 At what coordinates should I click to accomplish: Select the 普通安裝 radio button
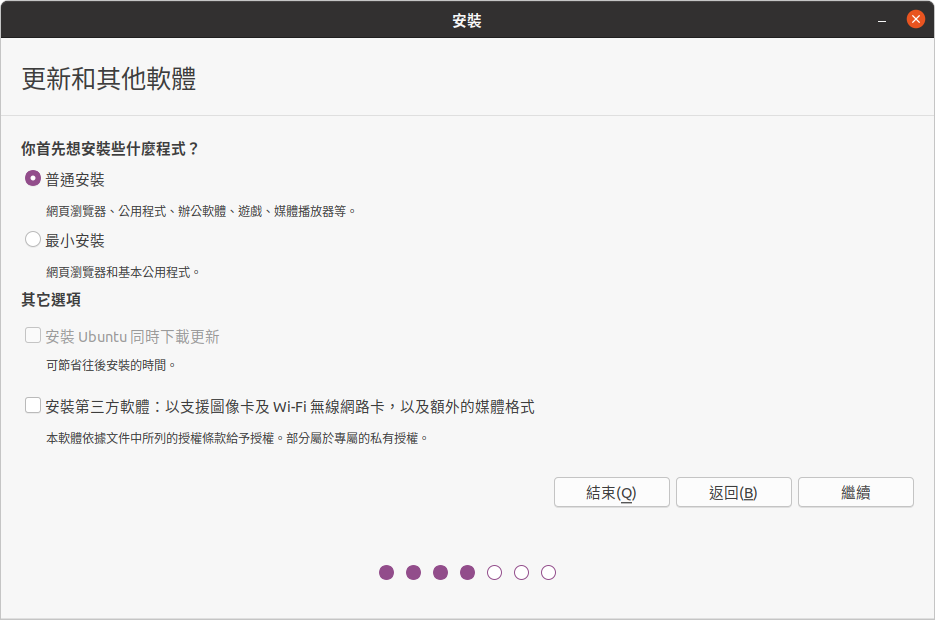click(33, 179)
